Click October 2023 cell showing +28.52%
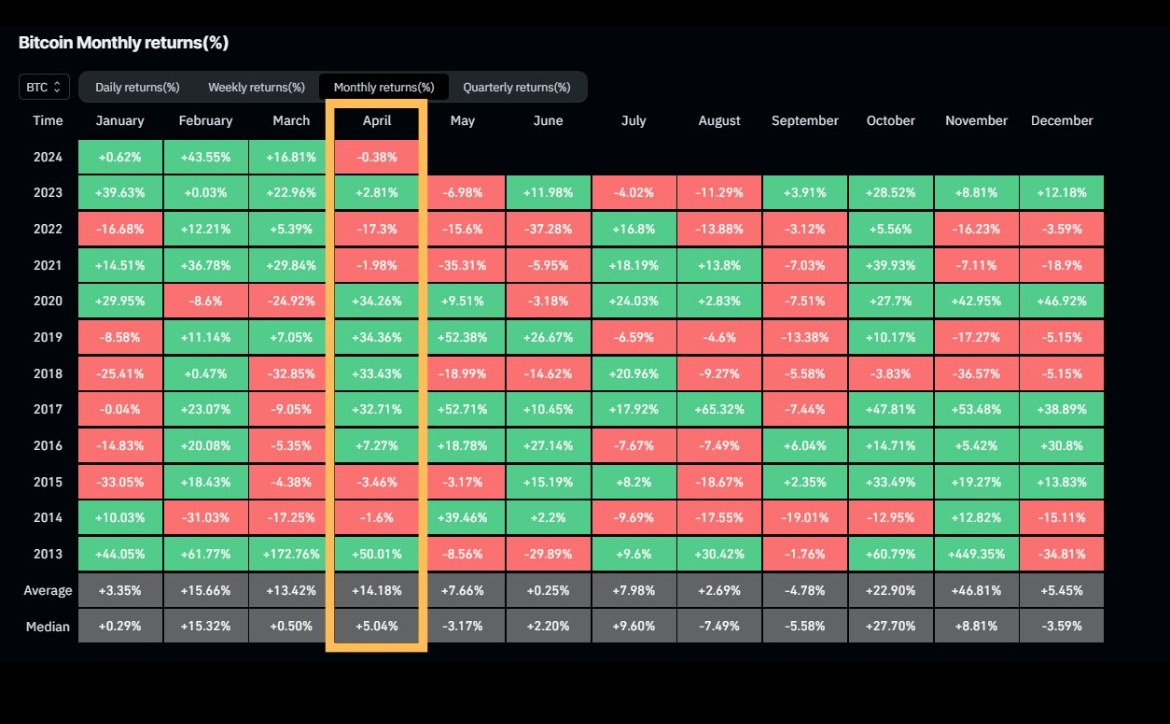 click(890, 193)
